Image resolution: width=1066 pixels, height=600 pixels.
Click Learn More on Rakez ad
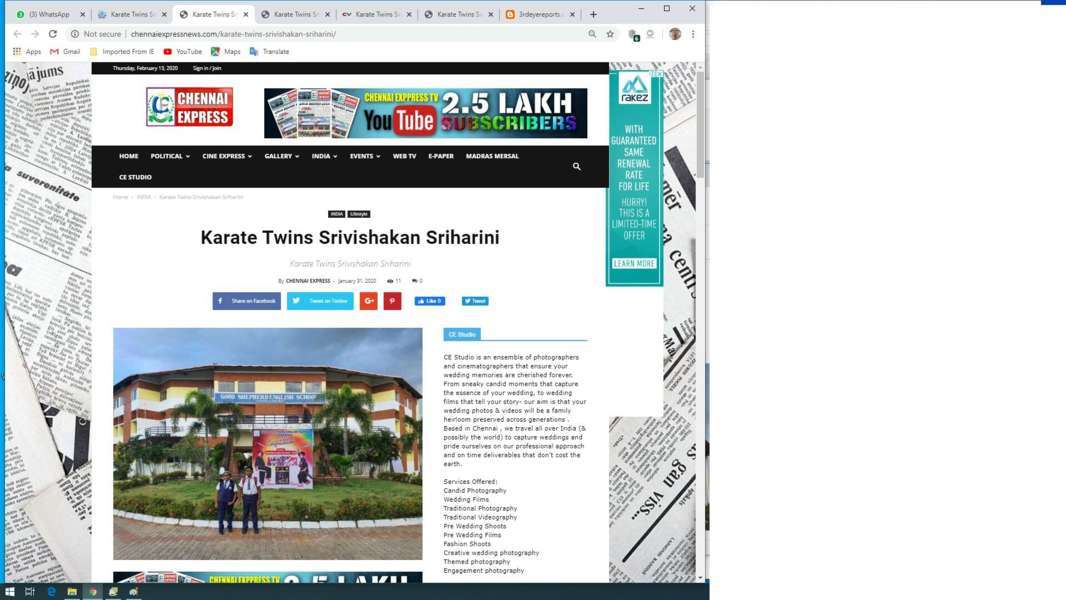634,264
